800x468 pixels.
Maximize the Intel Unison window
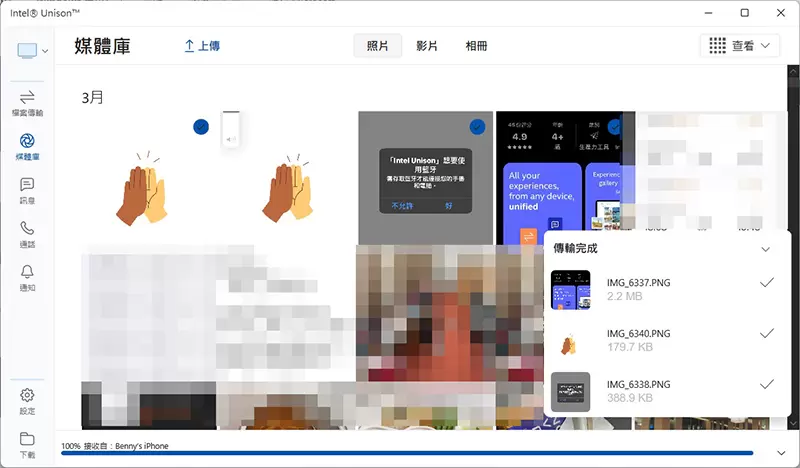click(744, 13)
